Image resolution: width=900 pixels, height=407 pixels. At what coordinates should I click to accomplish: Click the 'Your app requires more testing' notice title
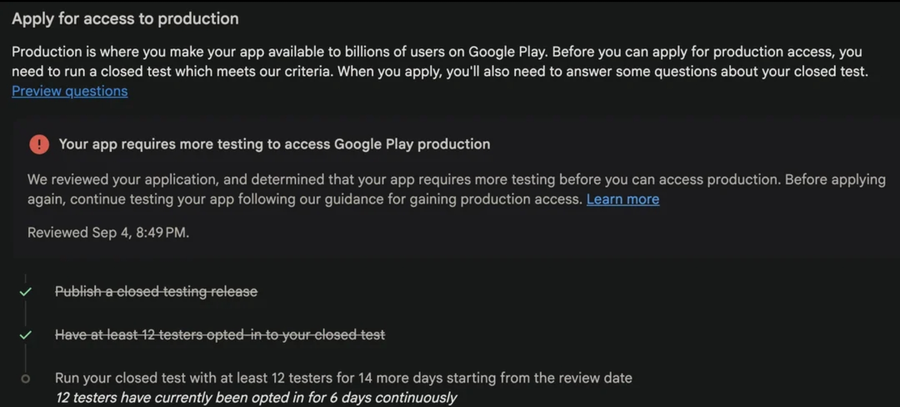[x=274, y=144]
